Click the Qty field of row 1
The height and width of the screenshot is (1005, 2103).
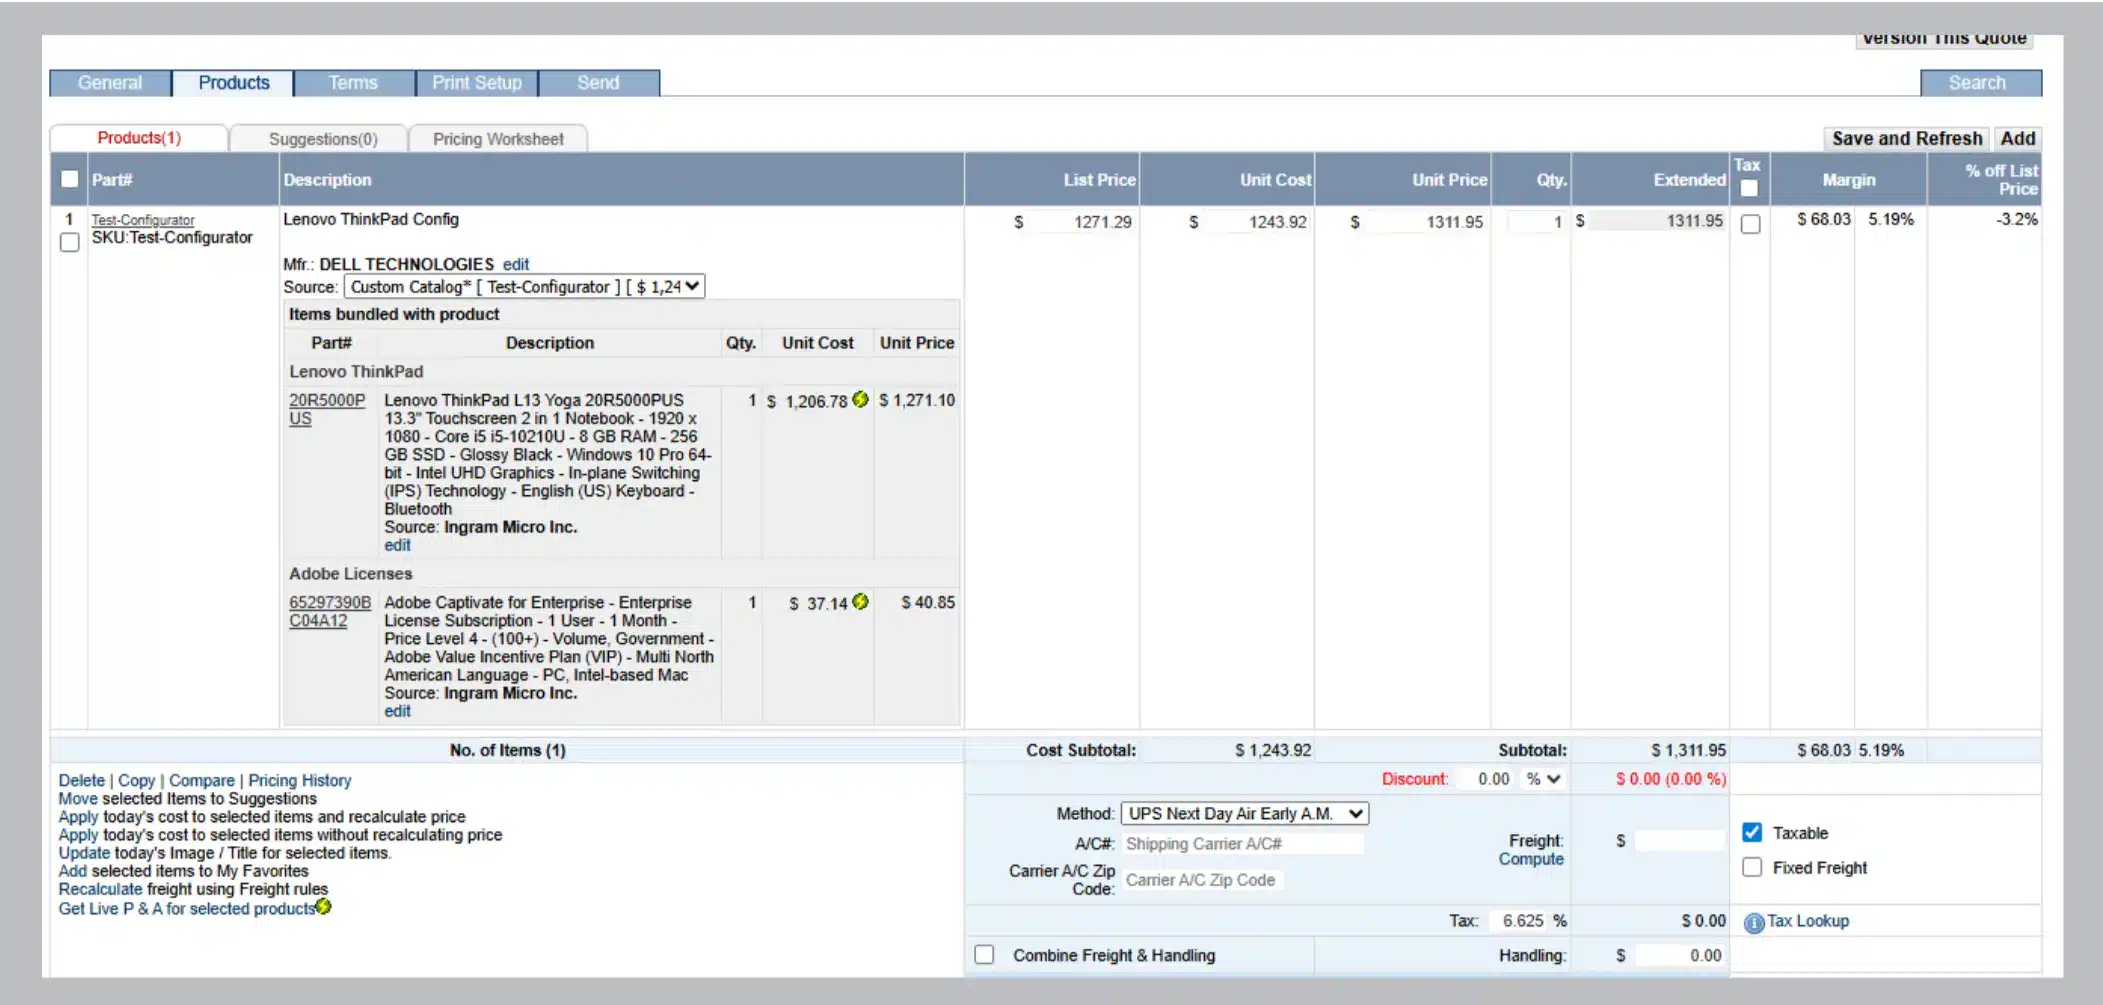point(1536,222)
